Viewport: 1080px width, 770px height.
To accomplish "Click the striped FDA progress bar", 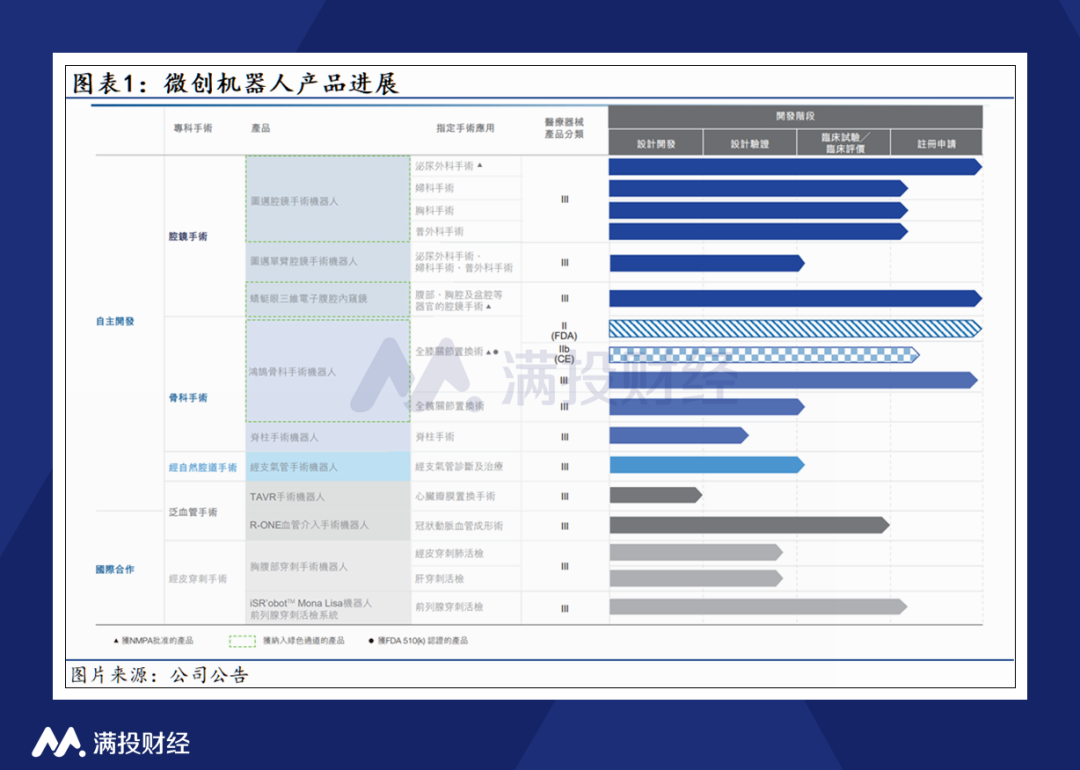I will [x=796, y=329].
